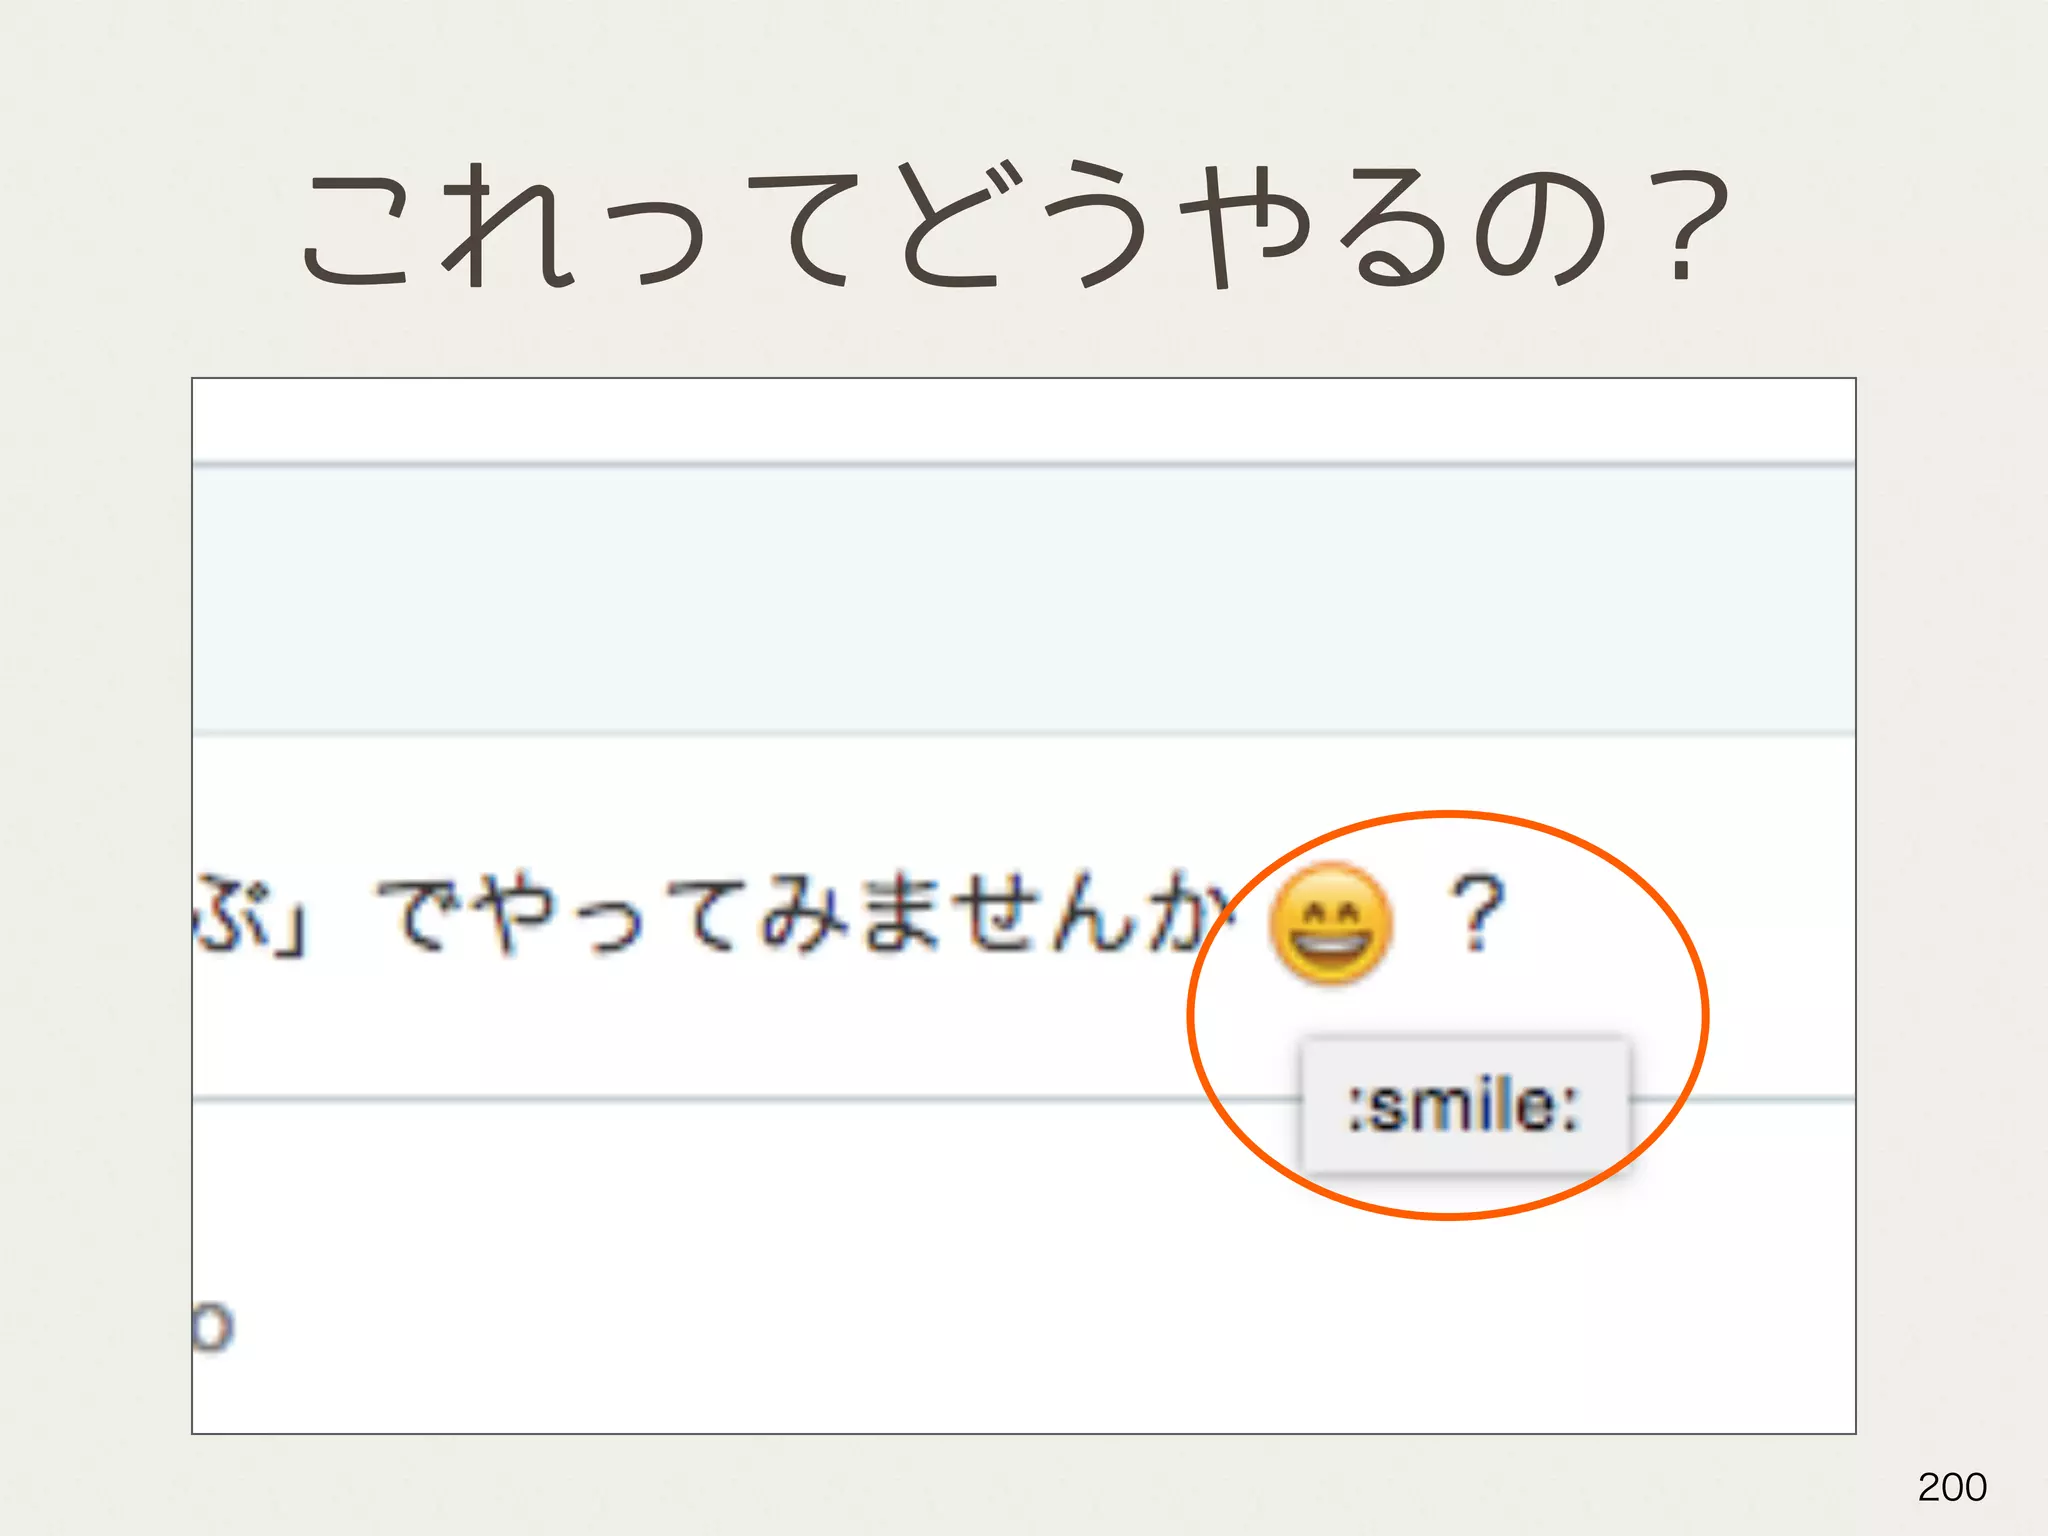Viewport: 2048px width, 1536px height.
Task: Click the grinning smile emoji
Action: pyautogui.click(x=1329, y=923)
